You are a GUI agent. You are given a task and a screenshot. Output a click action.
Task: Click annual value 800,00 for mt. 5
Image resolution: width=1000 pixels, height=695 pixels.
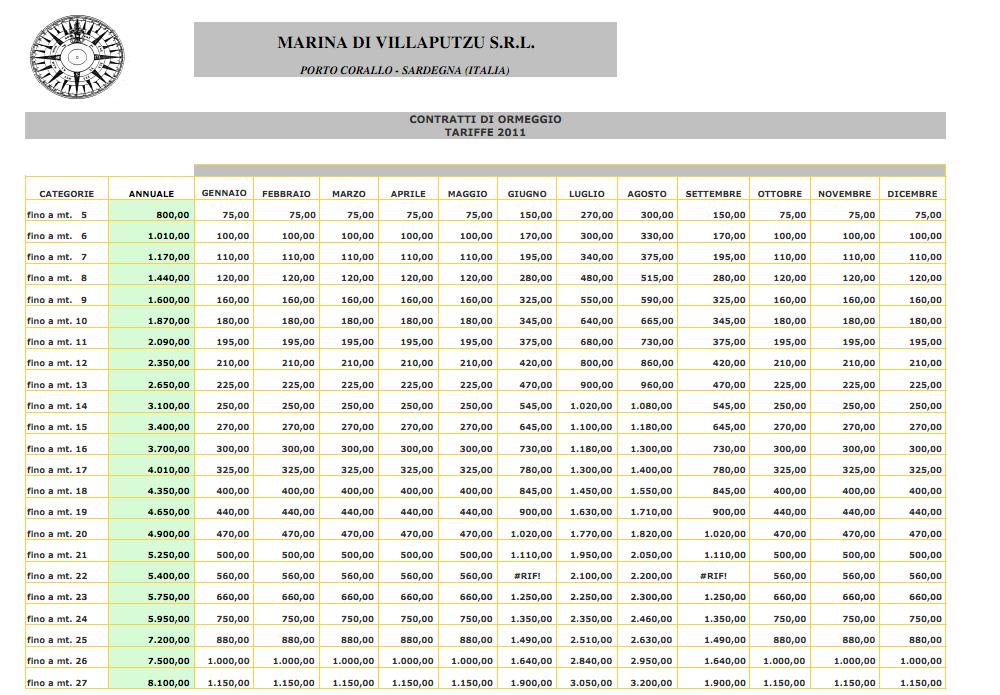173,216
